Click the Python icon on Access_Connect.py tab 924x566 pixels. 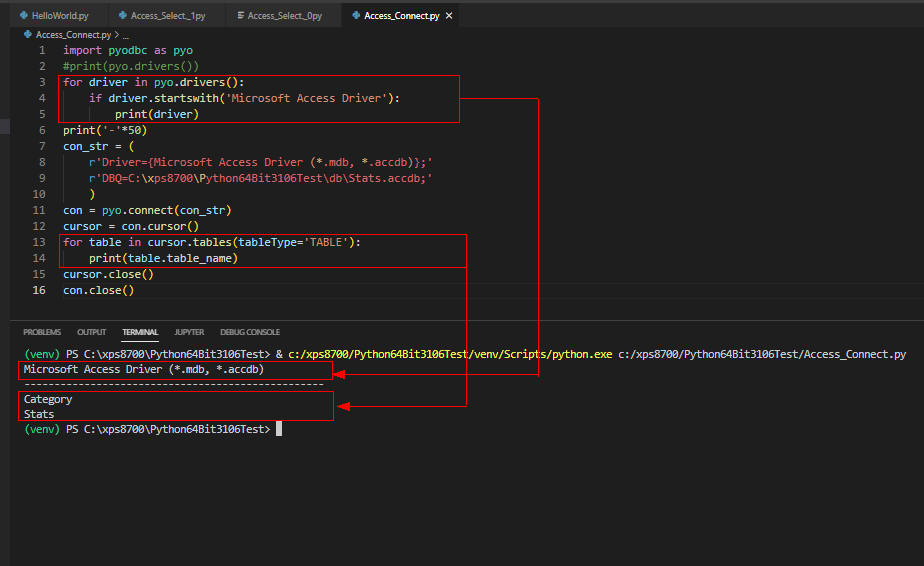point(356,15)
